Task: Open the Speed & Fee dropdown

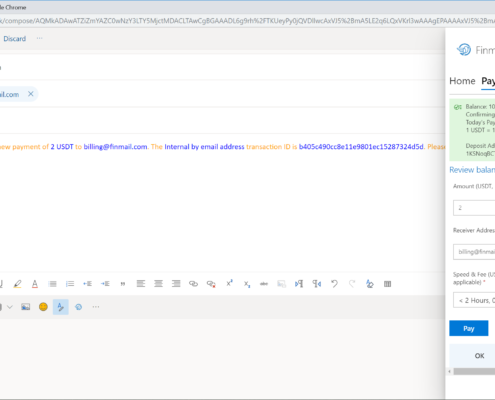Action: point(474,300)
